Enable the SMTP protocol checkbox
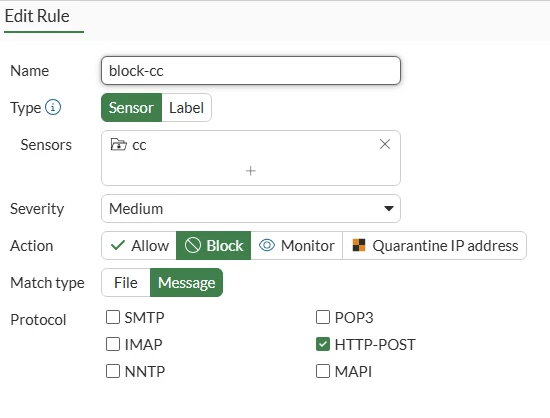Screen dimensions: 550x418 [113, 317]
